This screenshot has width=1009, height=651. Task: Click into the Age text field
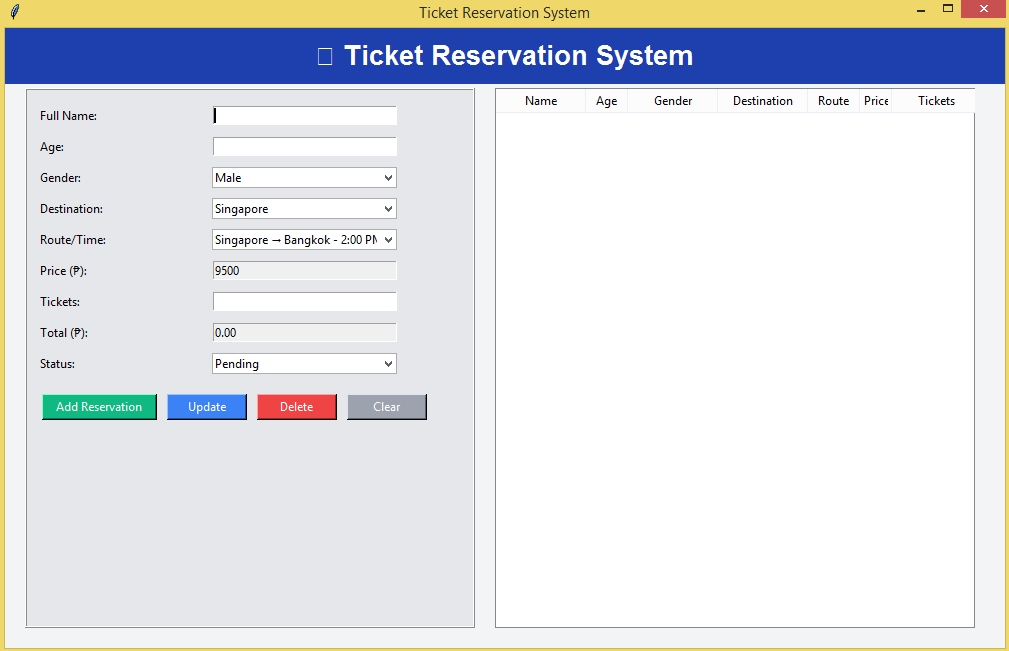[x=305, y=147]
